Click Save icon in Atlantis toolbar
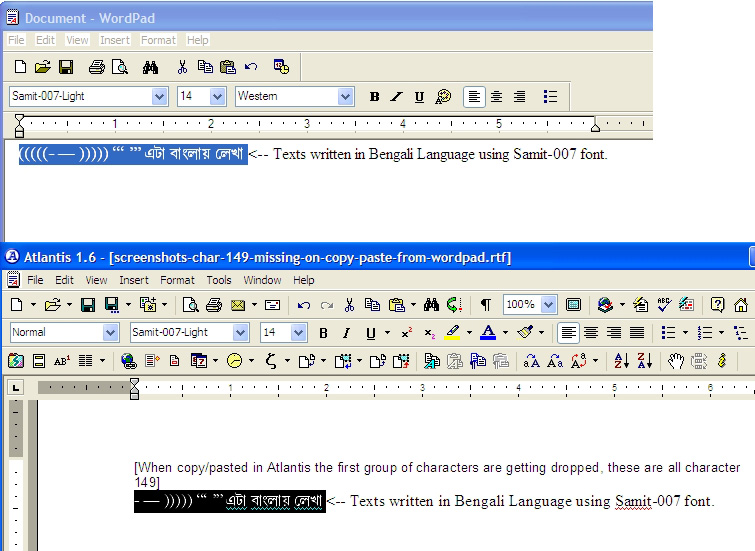Image resolution: width=755 pixels, height=551 pixels. (88, 304)
